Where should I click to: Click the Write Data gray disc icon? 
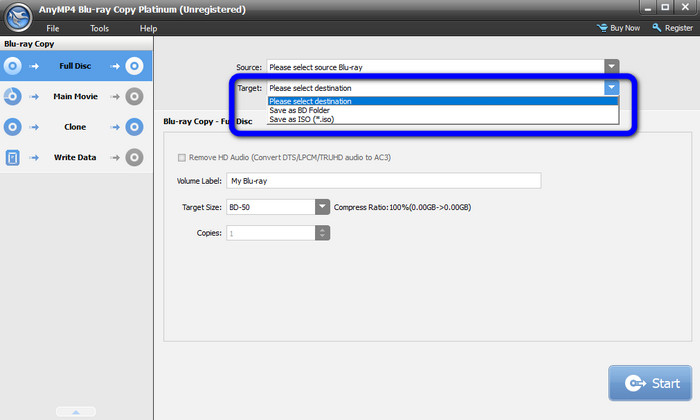134,157
